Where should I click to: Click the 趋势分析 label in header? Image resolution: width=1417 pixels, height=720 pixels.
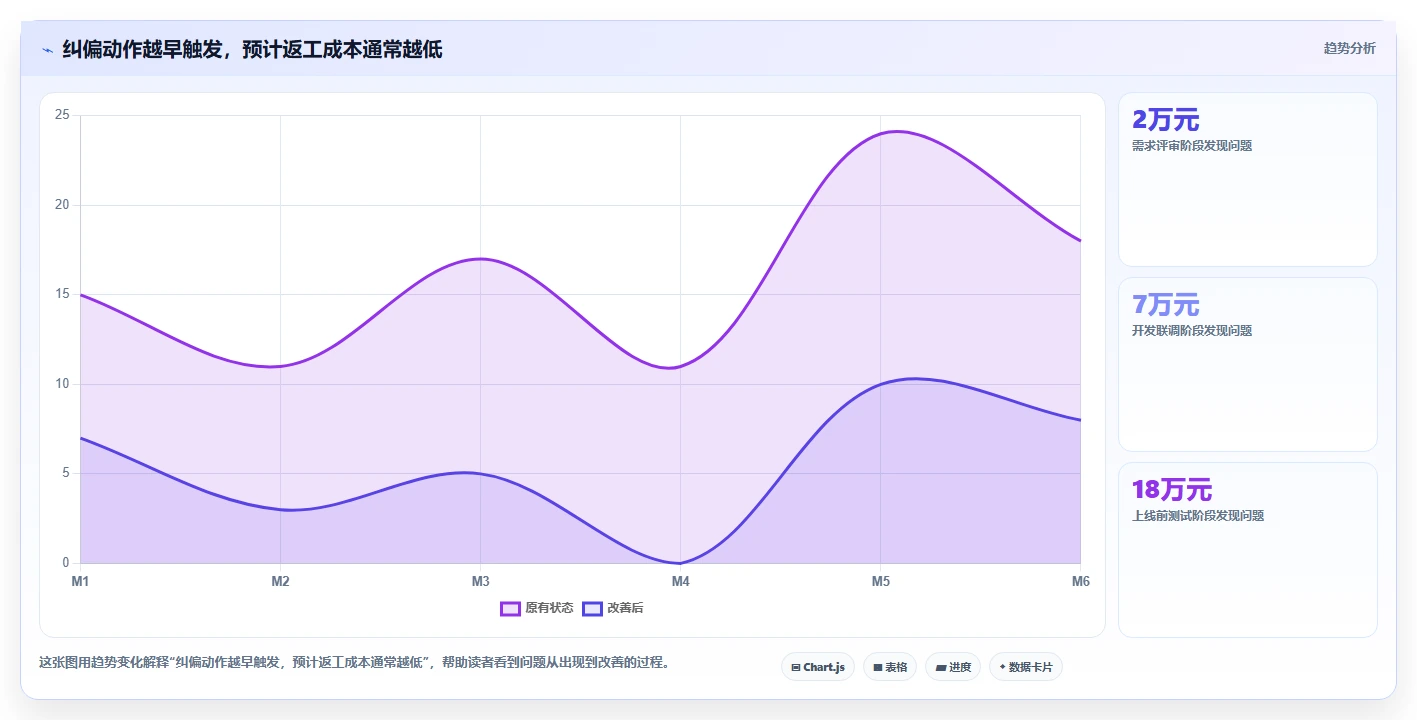point(1349,48)
